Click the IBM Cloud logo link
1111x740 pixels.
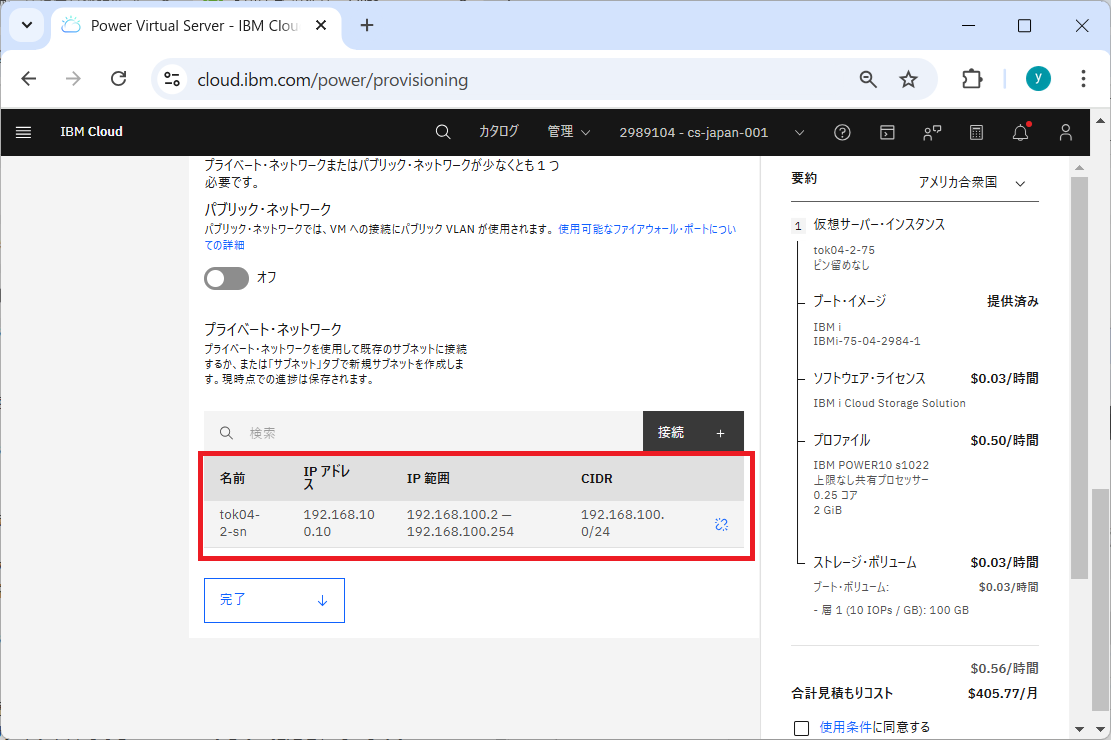(91, 132)
